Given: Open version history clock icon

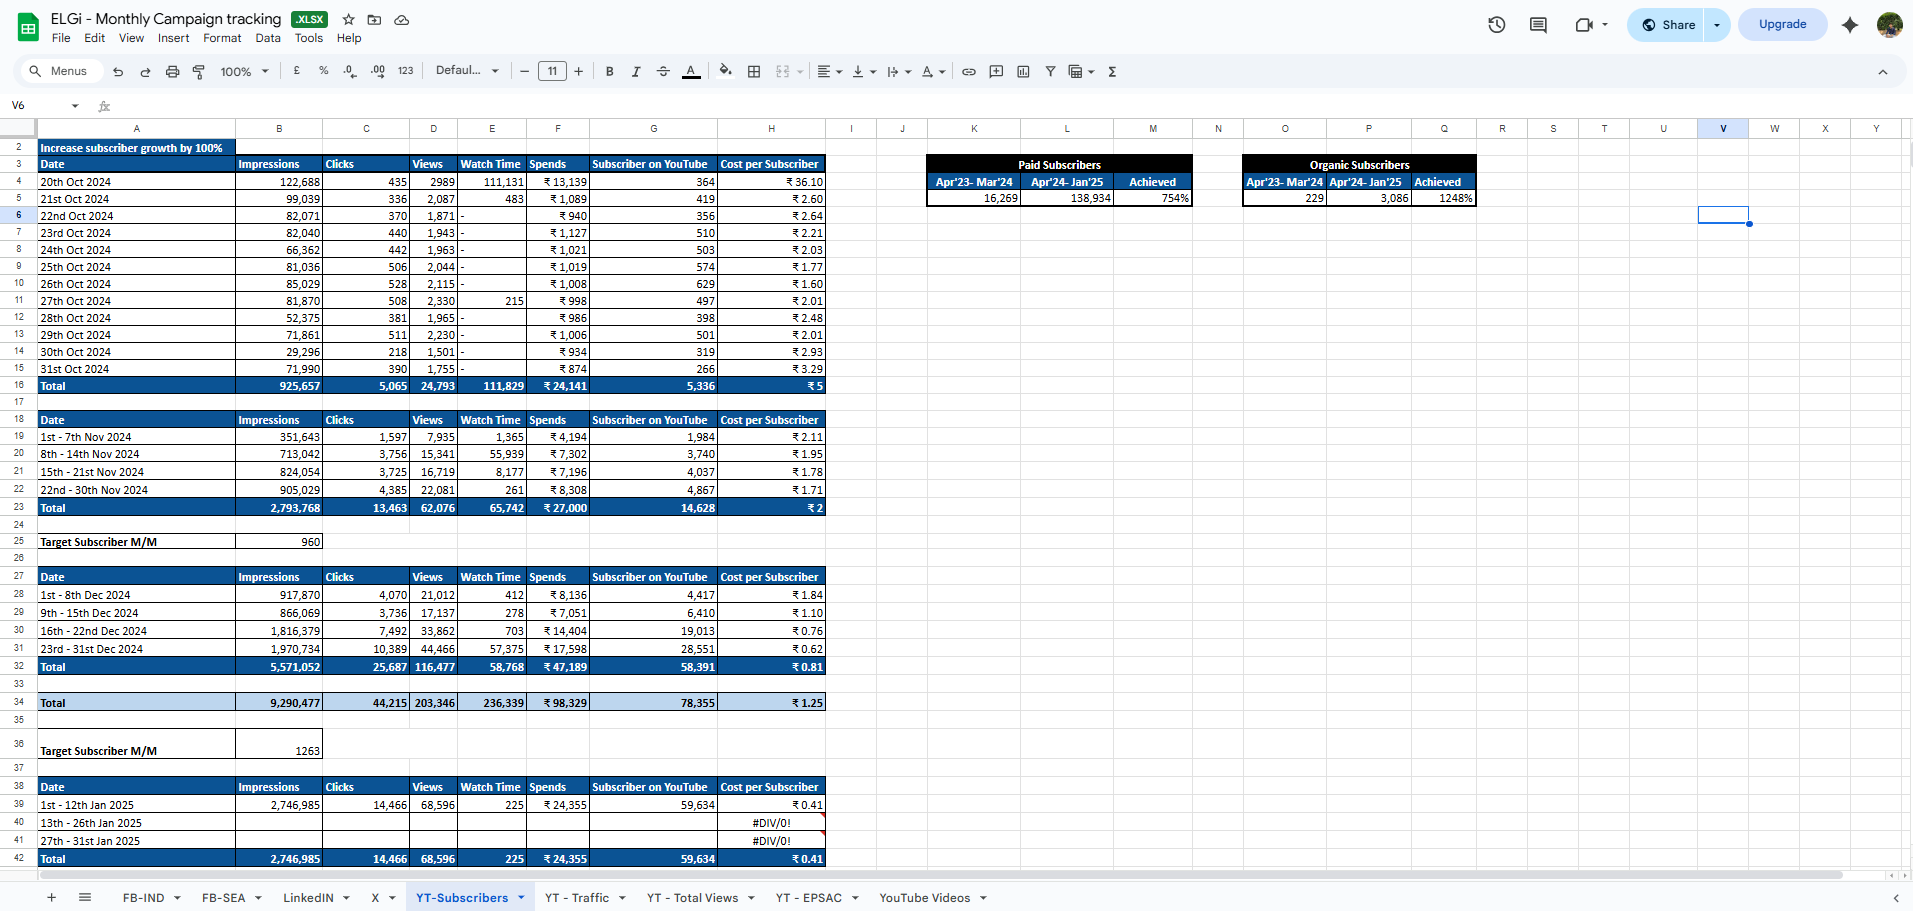Looking at the screenshot, I should [1496, 25].
